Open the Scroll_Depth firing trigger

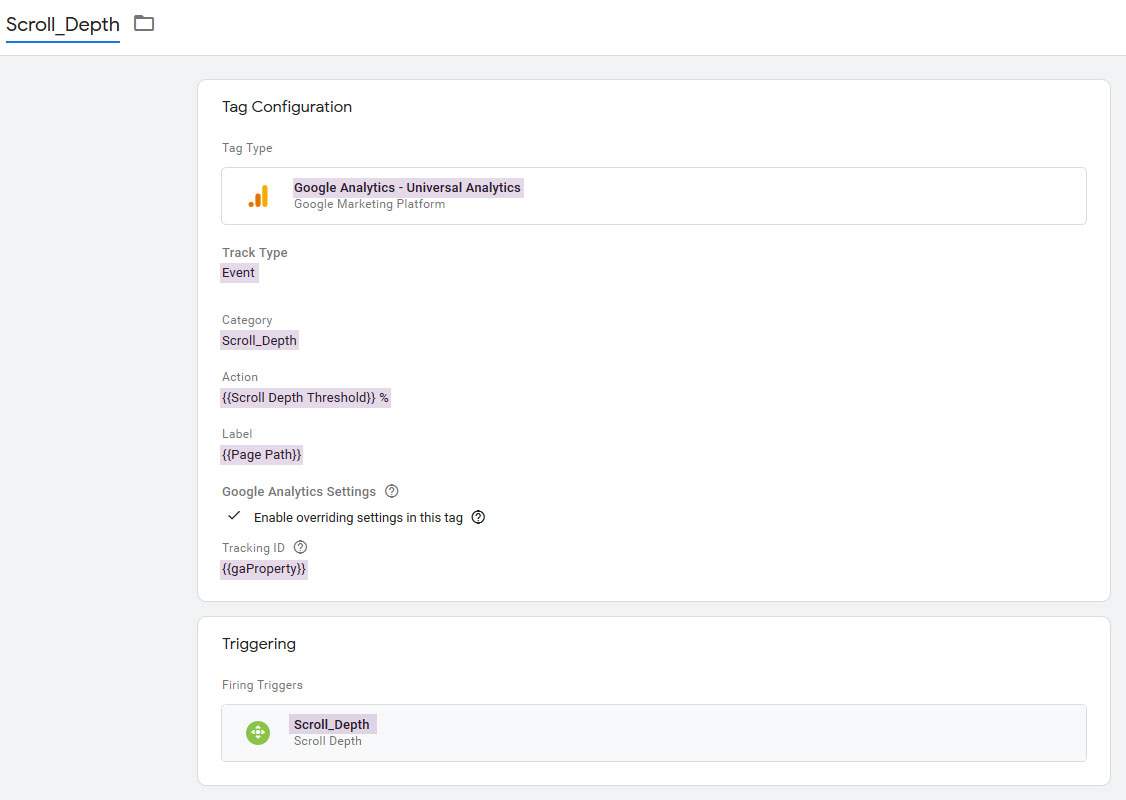653,732
